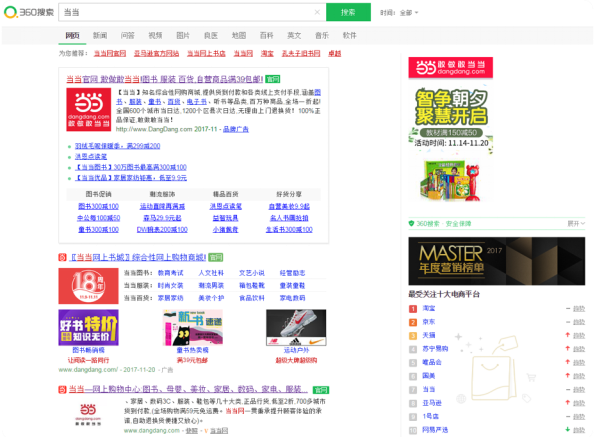Click 图书300减100 link
The height and width of the screenshot is (438, 595).
click(98, 206)
